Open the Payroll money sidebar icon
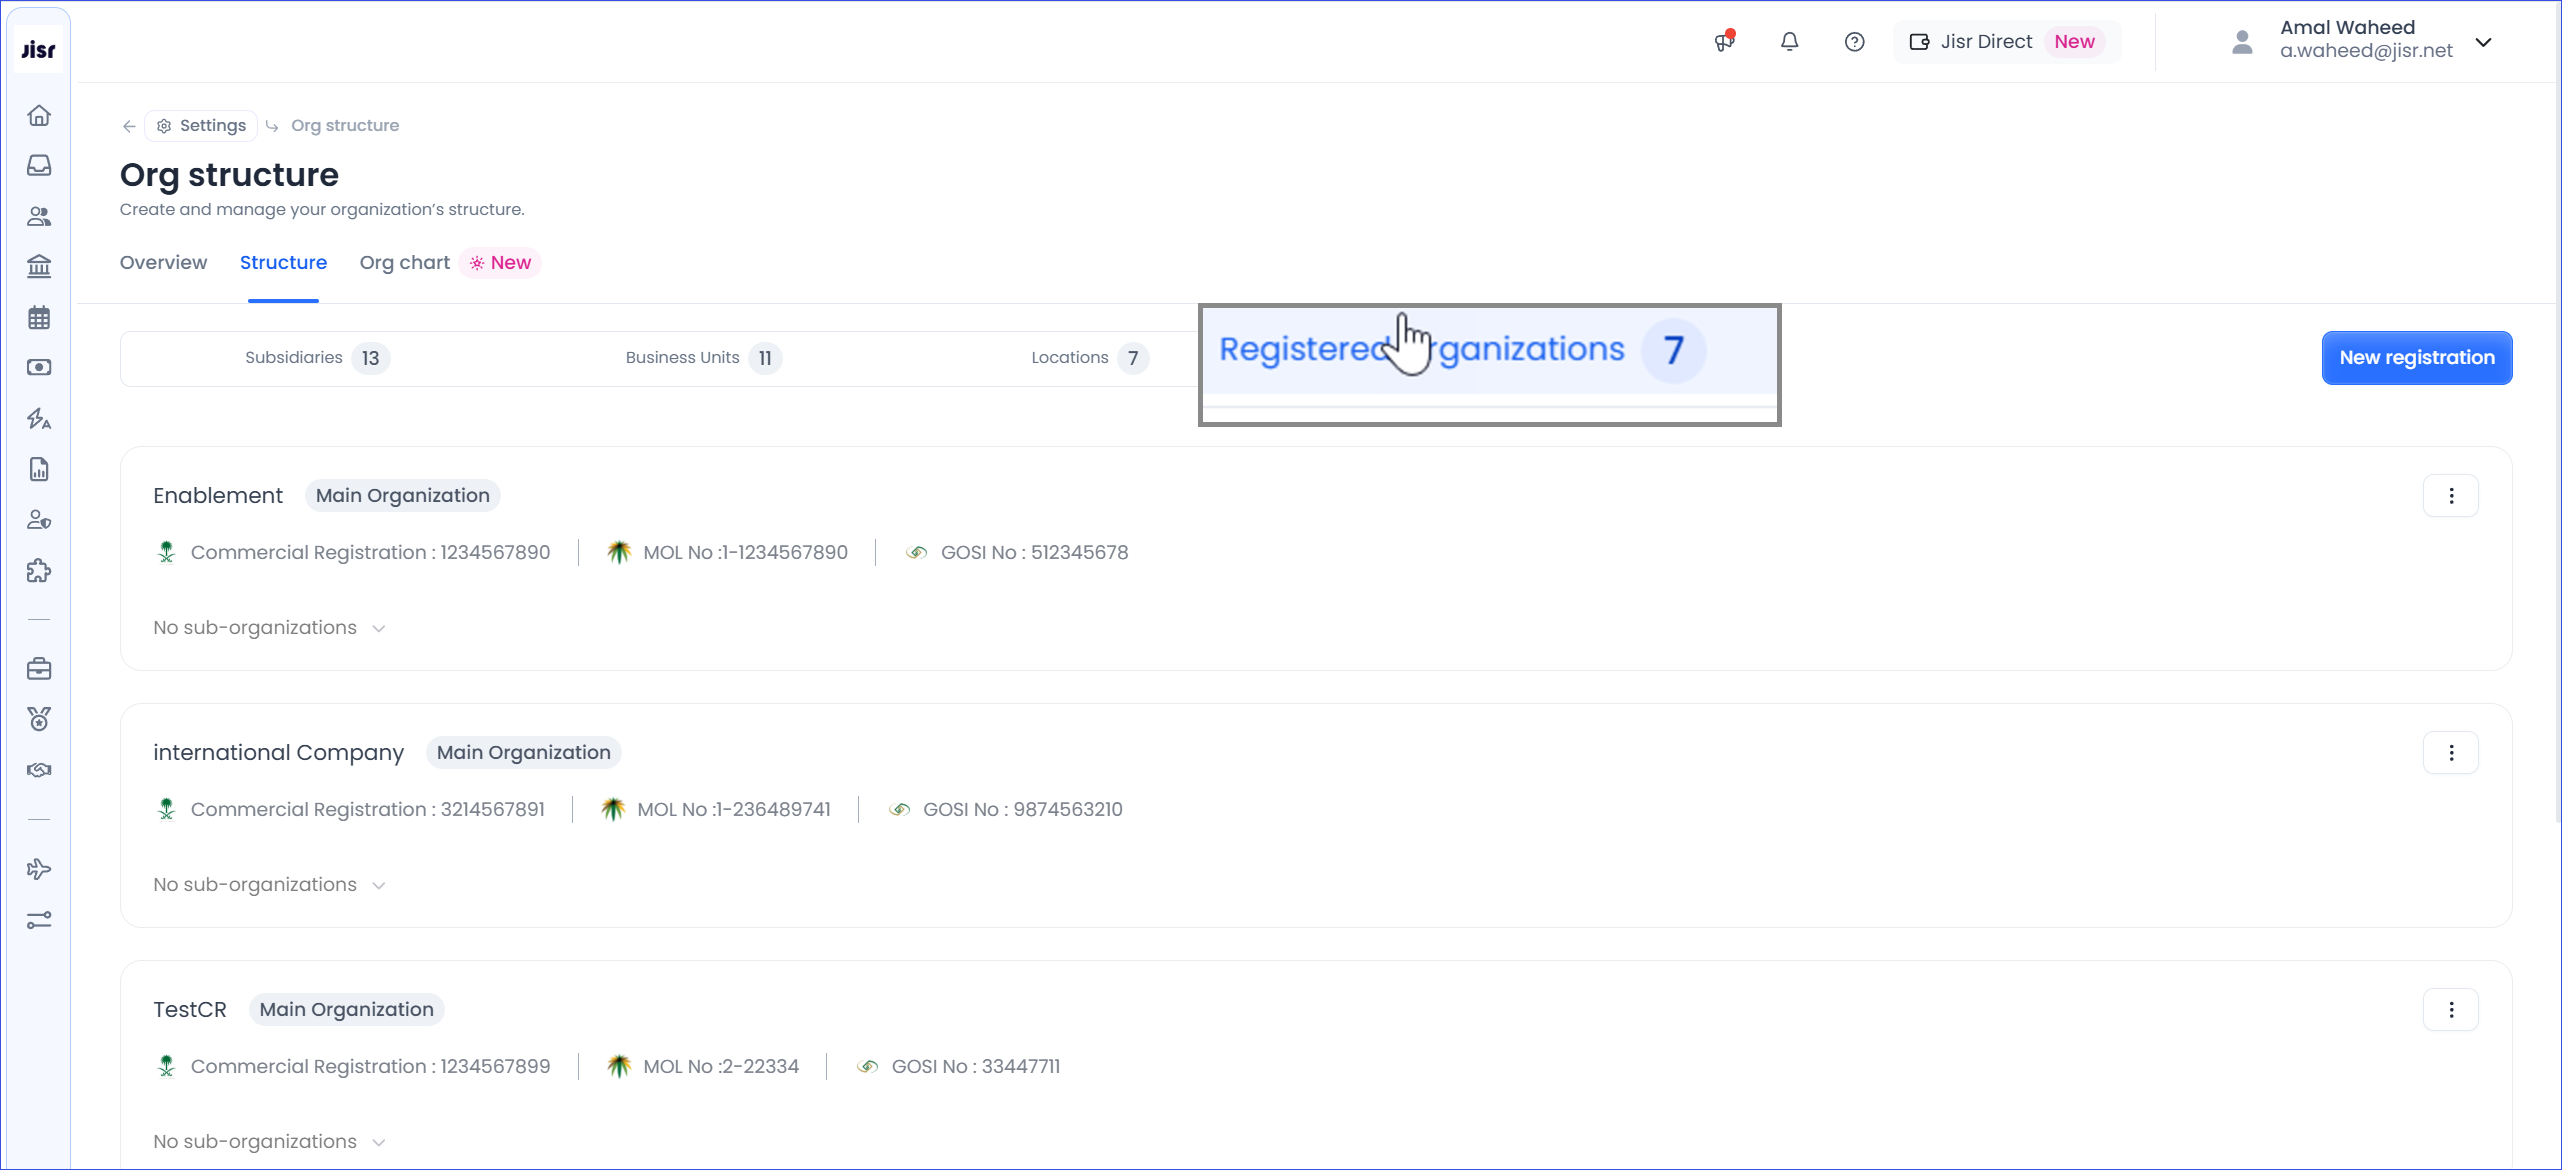 click(39, 368)
